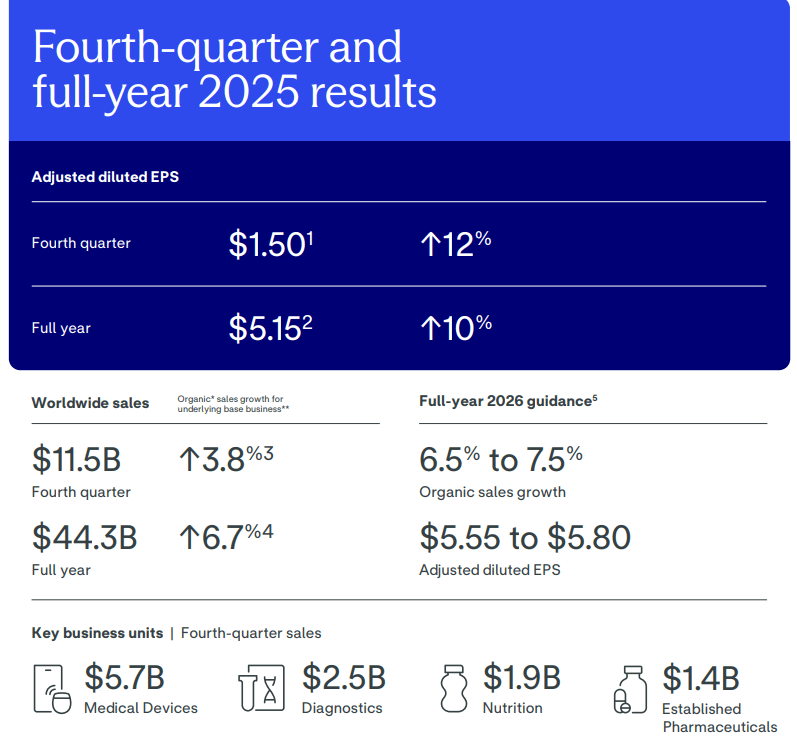Screen dimensions: 797x748
Task: Click the up arrow beside 3.8%
Action: (x=189, y=459)
